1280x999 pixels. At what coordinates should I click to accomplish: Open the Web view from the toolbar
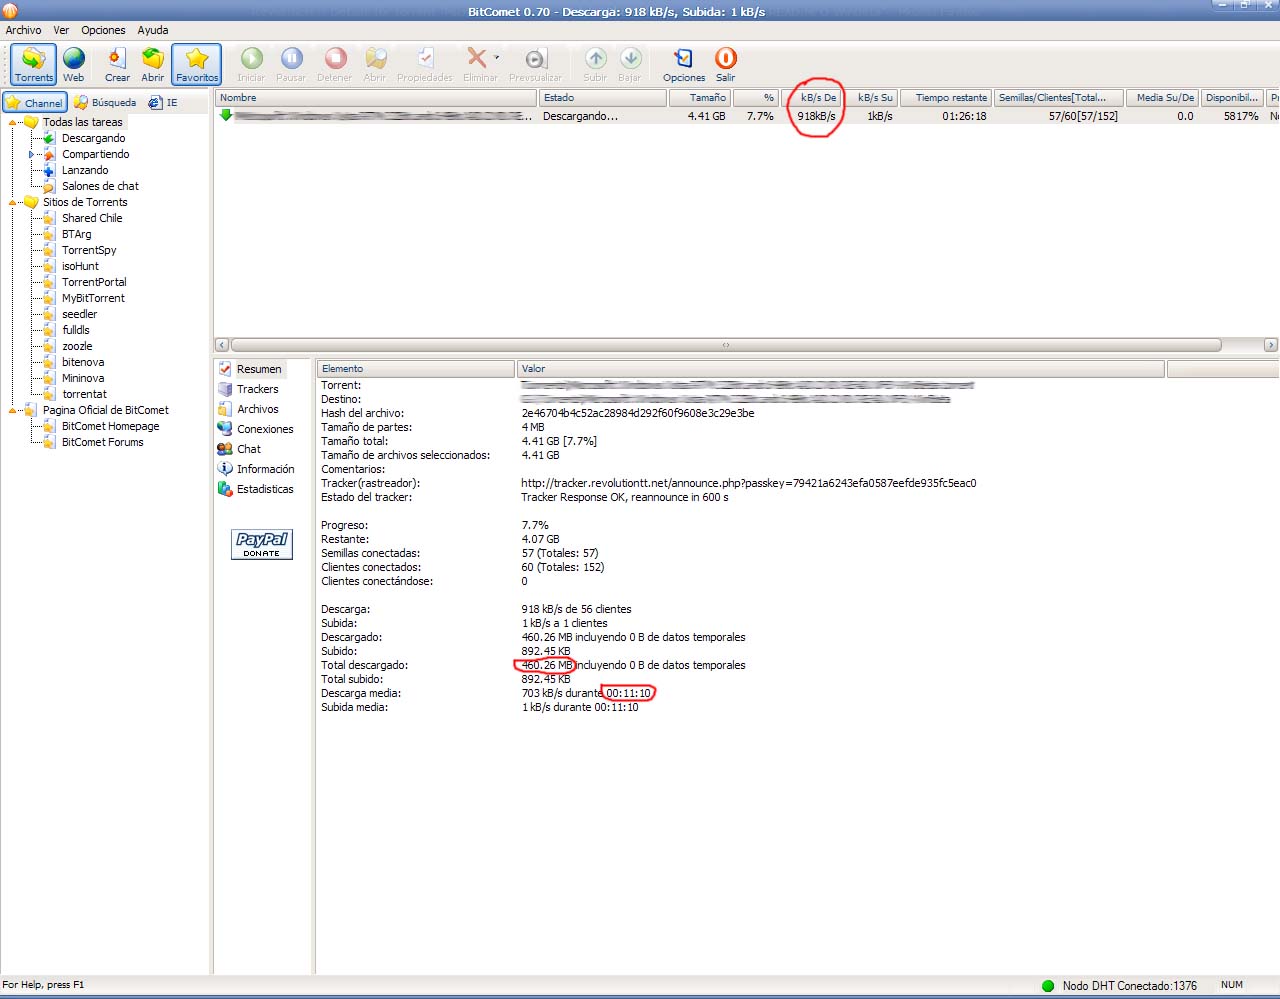tap(74, 64)
